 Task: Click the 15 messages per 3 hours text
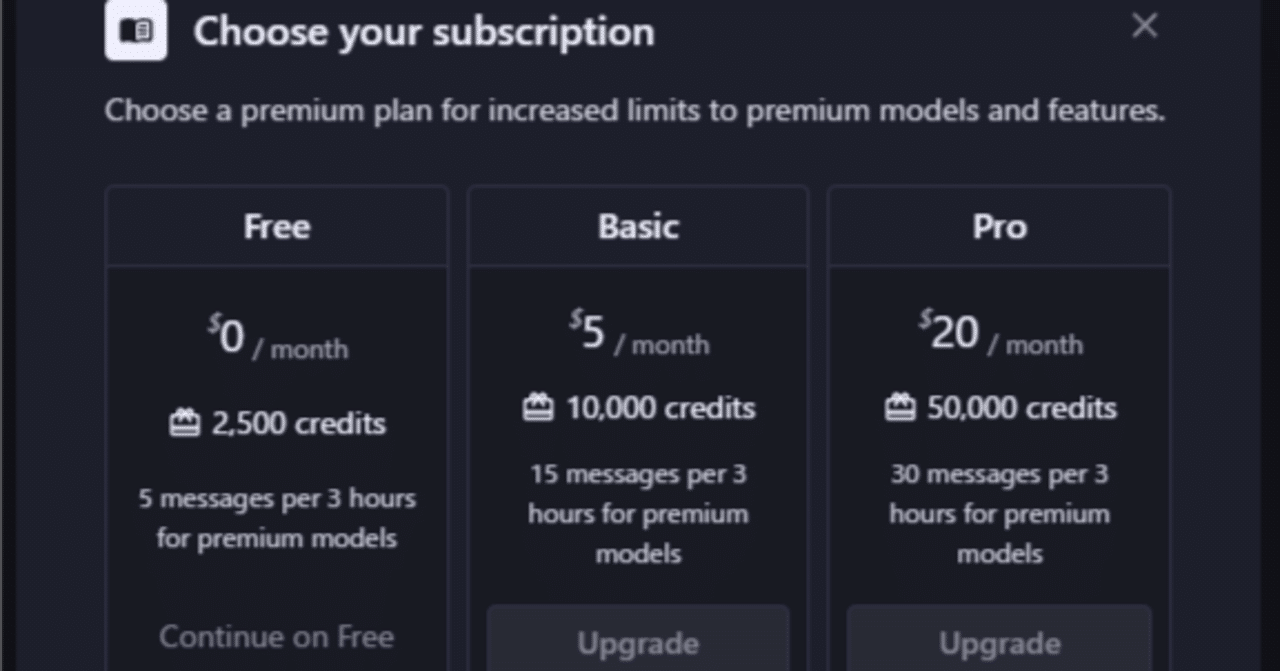638,513
